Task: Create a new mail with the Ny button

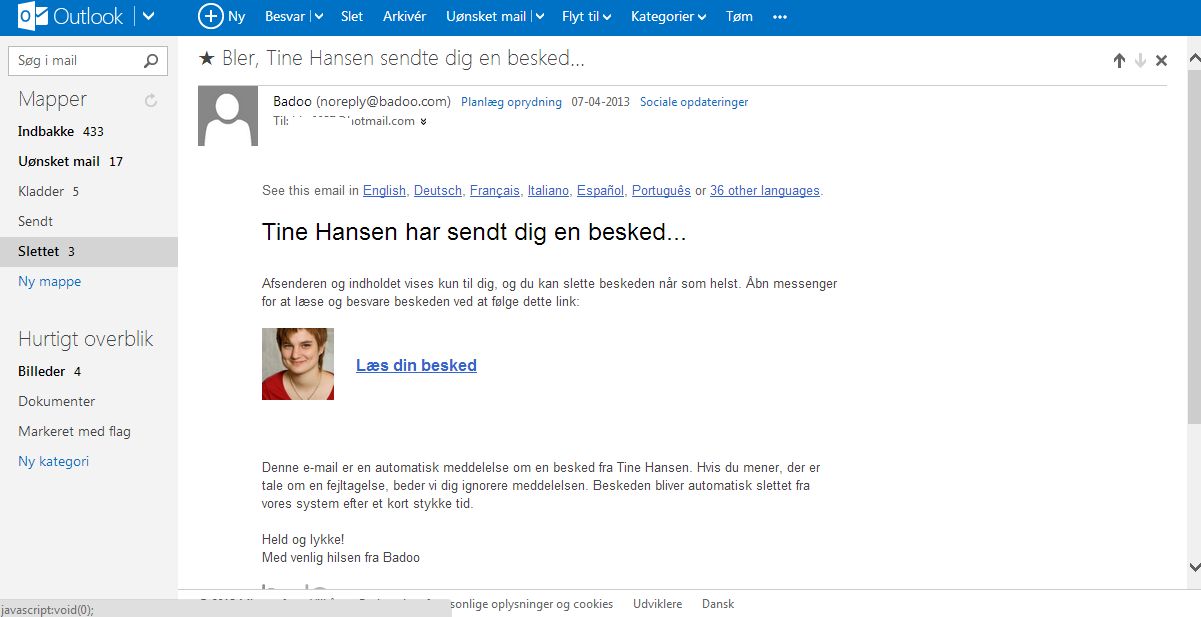Action: point(222,16)
